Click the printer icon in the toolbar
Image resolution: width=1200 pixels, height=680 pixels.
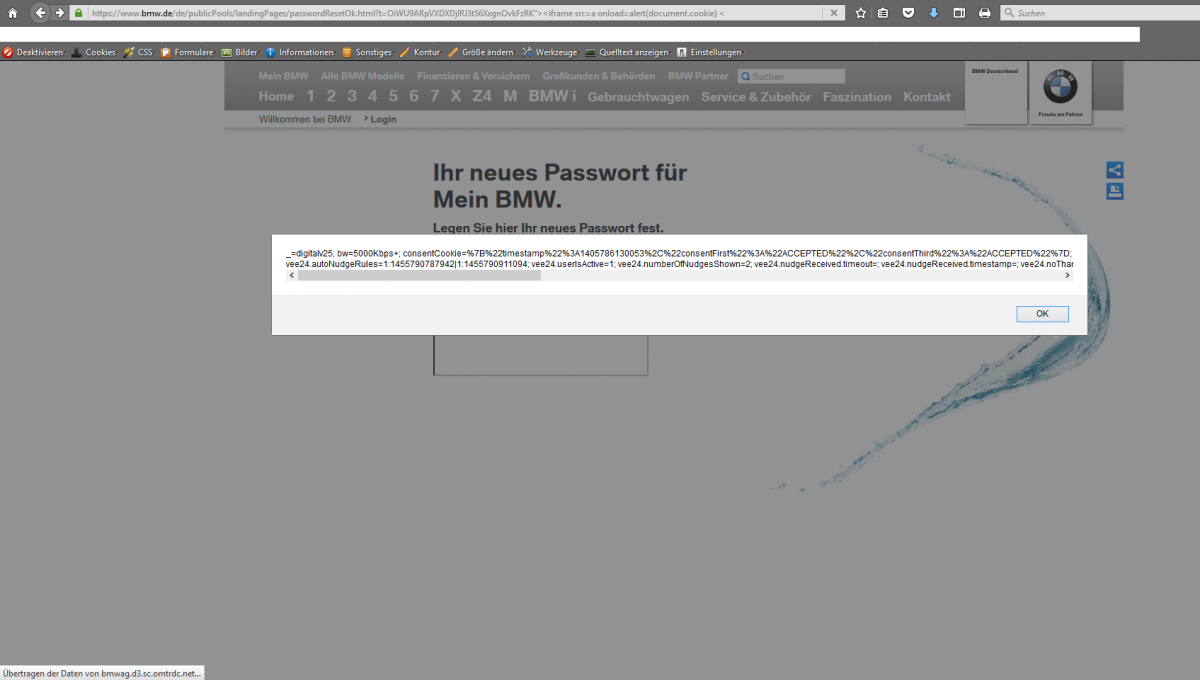pos(985,13)
